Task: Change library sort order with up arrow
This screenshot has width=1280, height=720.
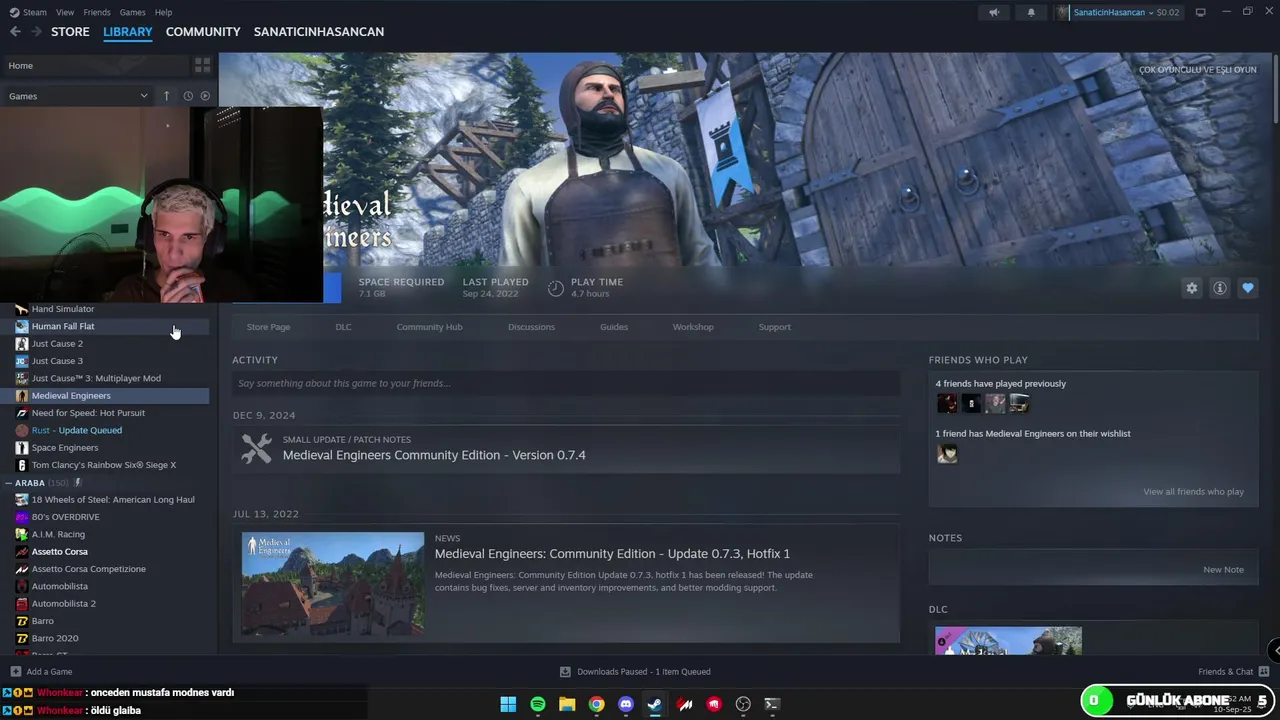Action: click(x=167, y=96)
